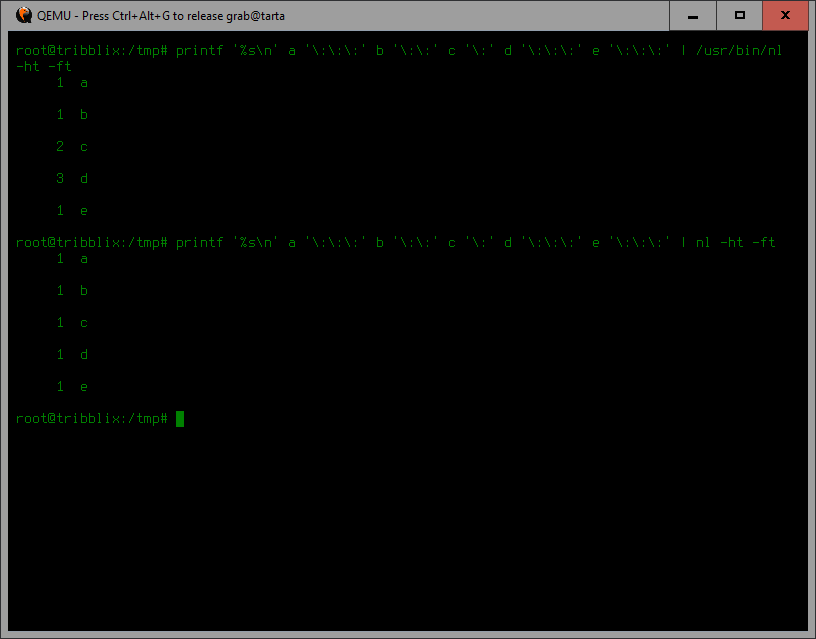Click 'nl -ht -ft' ending the second command
Viewport: 816px width, 639px height.
click(735, 243)
